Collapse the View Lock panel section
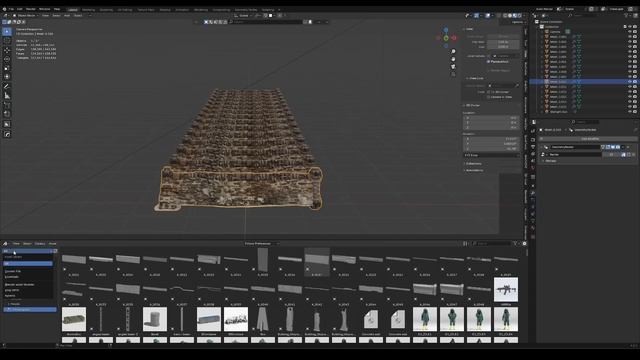 (x=476, y=78)
